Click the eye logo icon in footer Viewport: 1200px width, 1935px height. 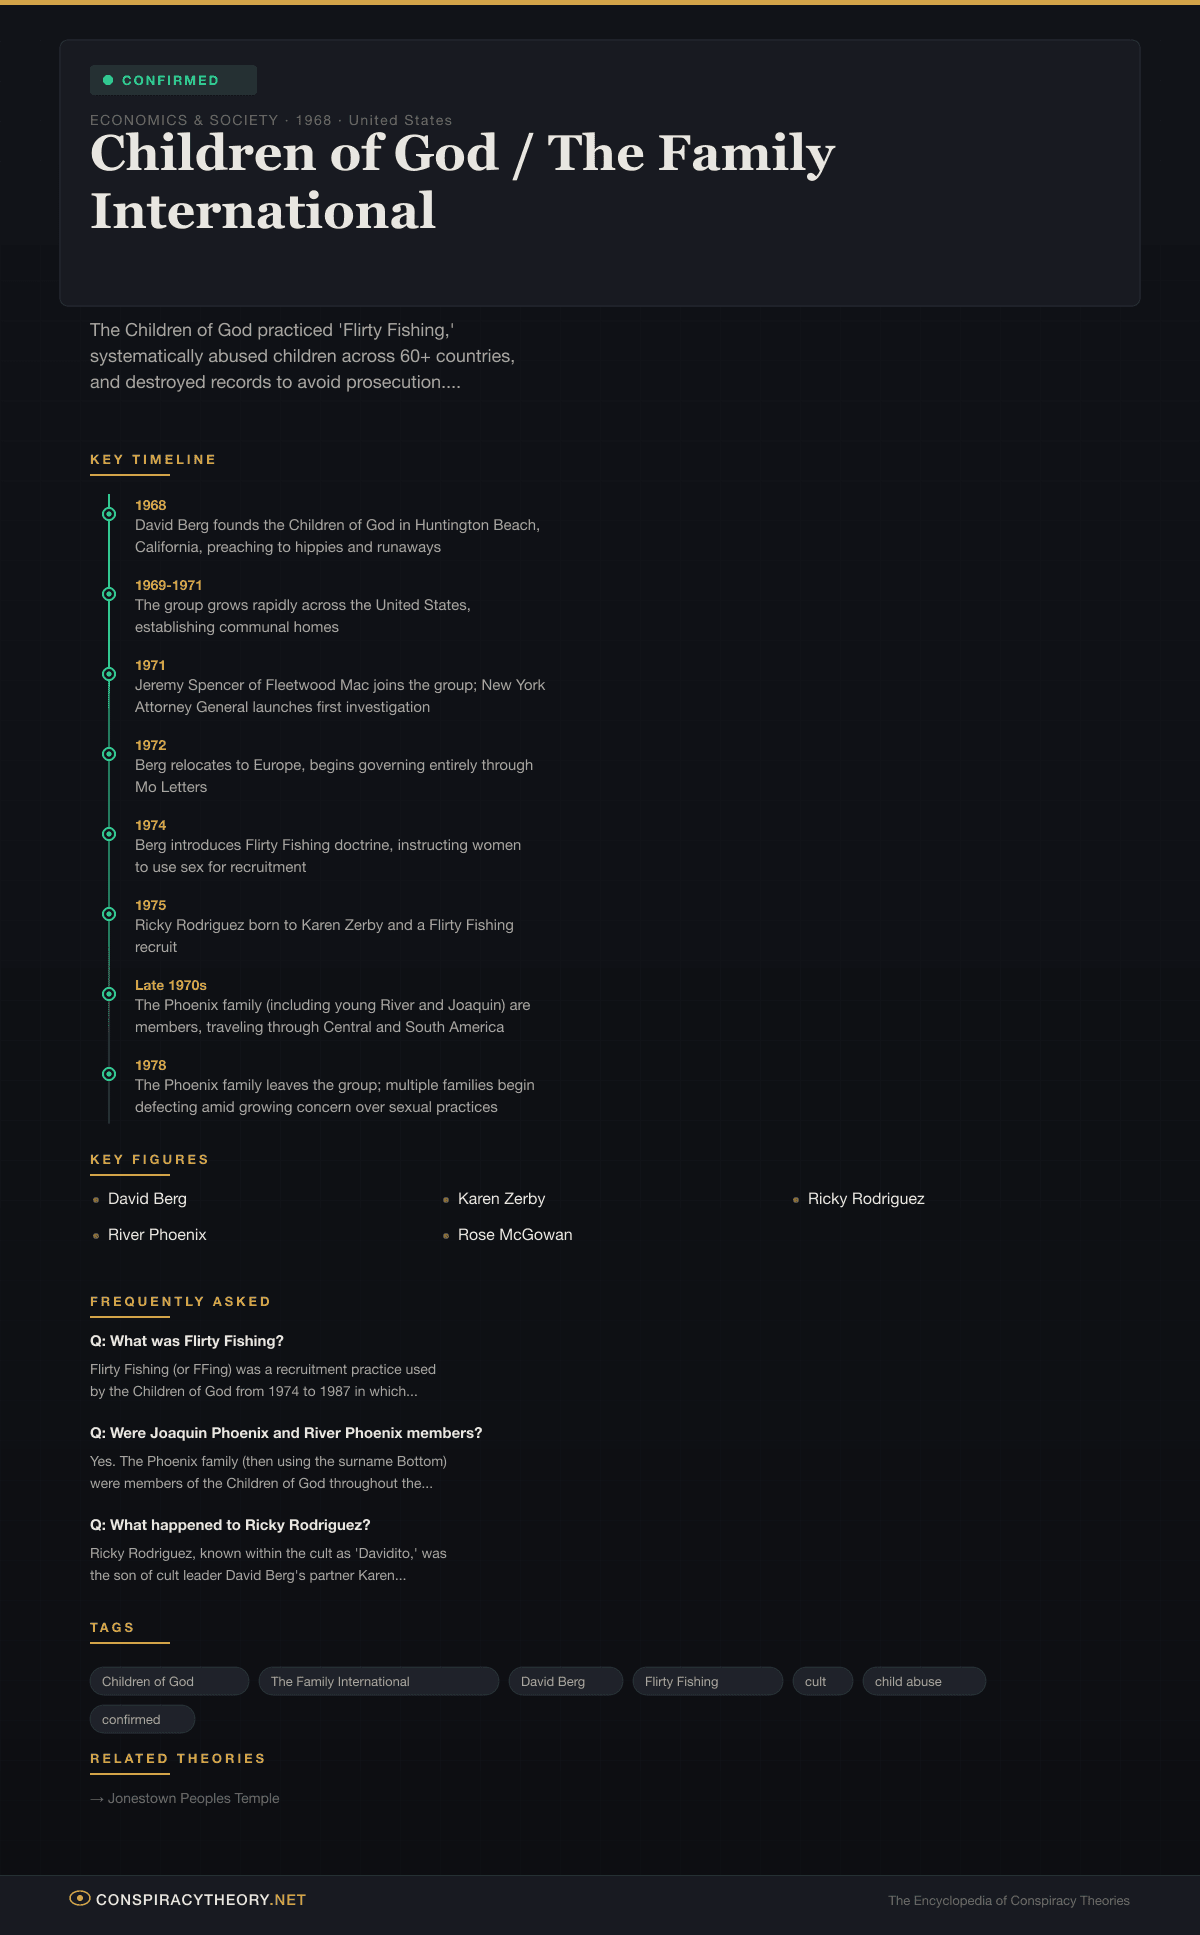coord(80,1898)
